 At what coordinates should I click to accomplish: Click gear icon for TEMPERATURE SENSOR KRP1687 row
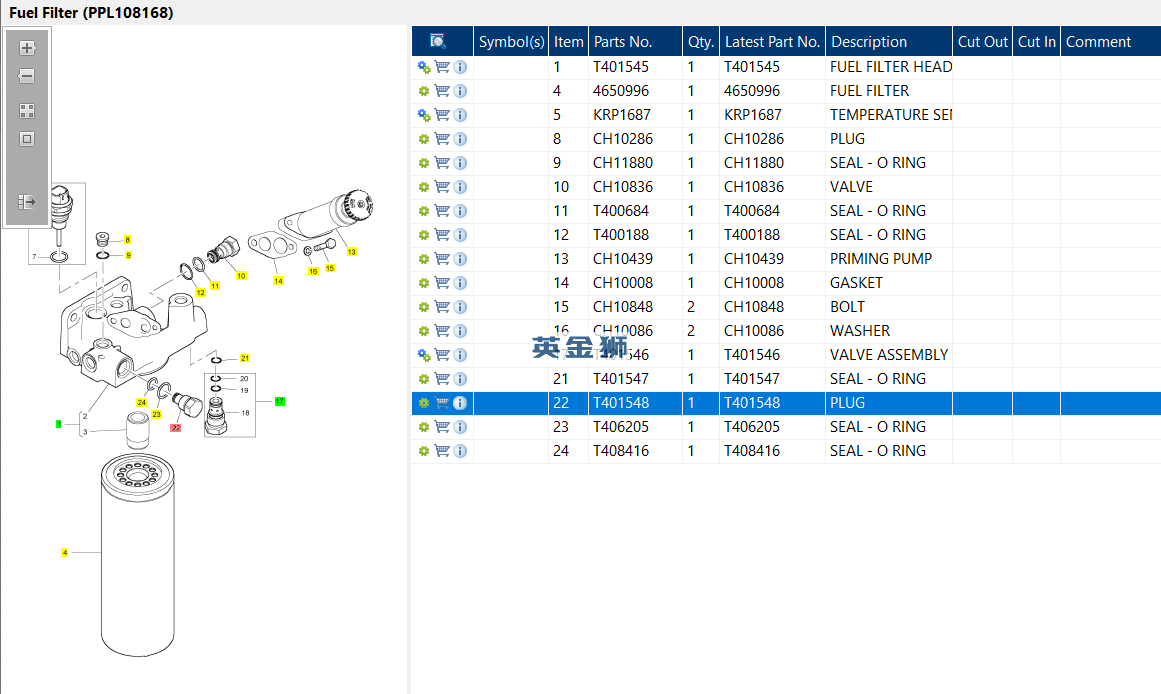[424, 115]
